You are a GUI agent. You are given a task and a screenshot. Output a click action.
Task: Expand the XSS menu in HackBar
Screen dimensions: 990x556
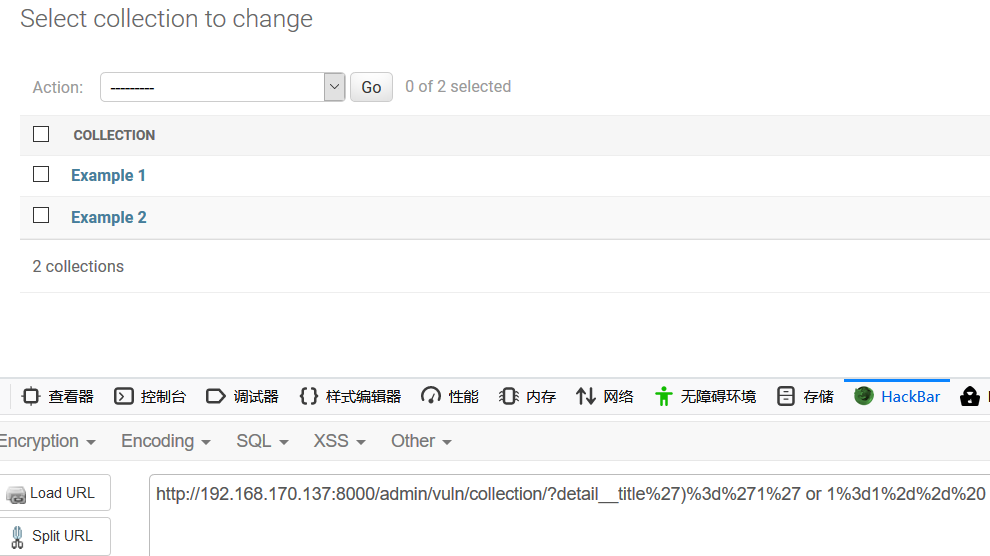click(339, 441)
